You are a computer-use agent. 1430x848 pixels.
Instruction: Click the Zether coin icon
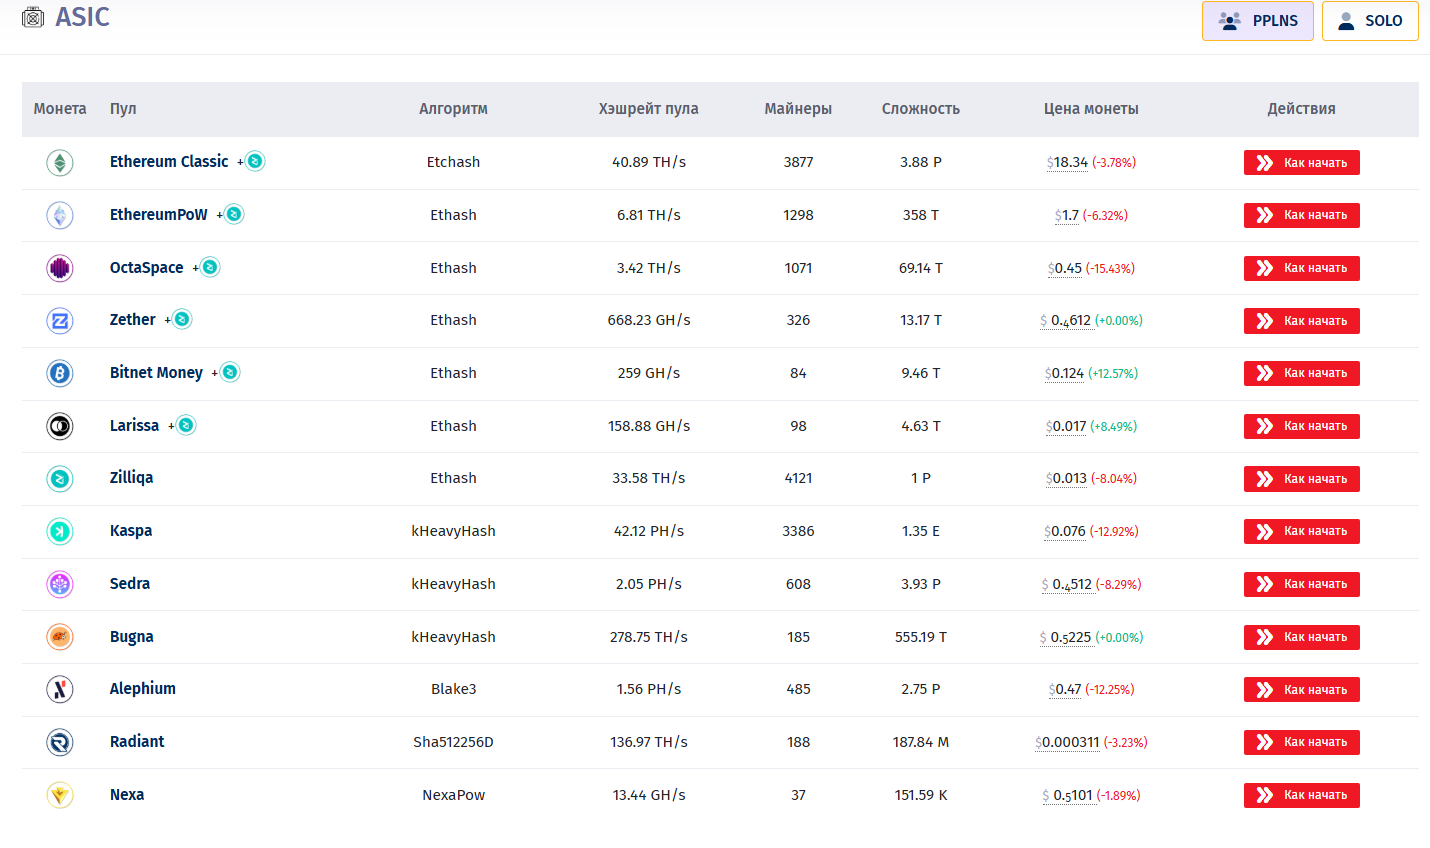pyautogui.click(x=60, y=321)
